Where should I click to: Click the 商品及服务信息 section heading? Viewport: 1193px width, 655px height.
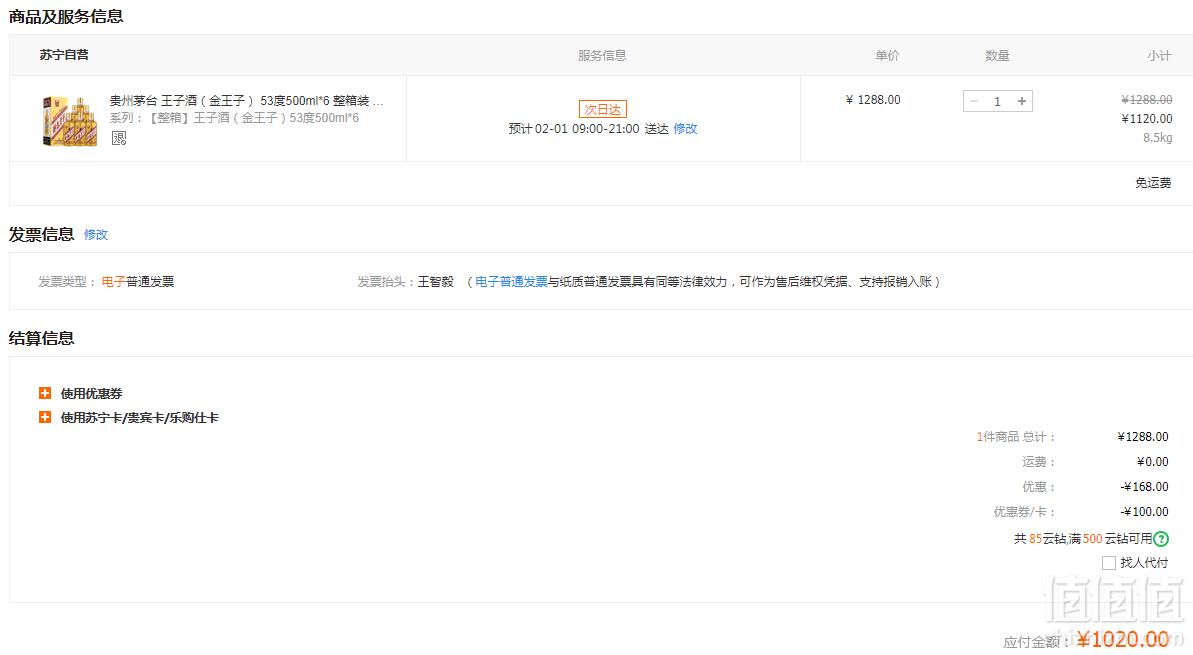(x=66, y=17)
